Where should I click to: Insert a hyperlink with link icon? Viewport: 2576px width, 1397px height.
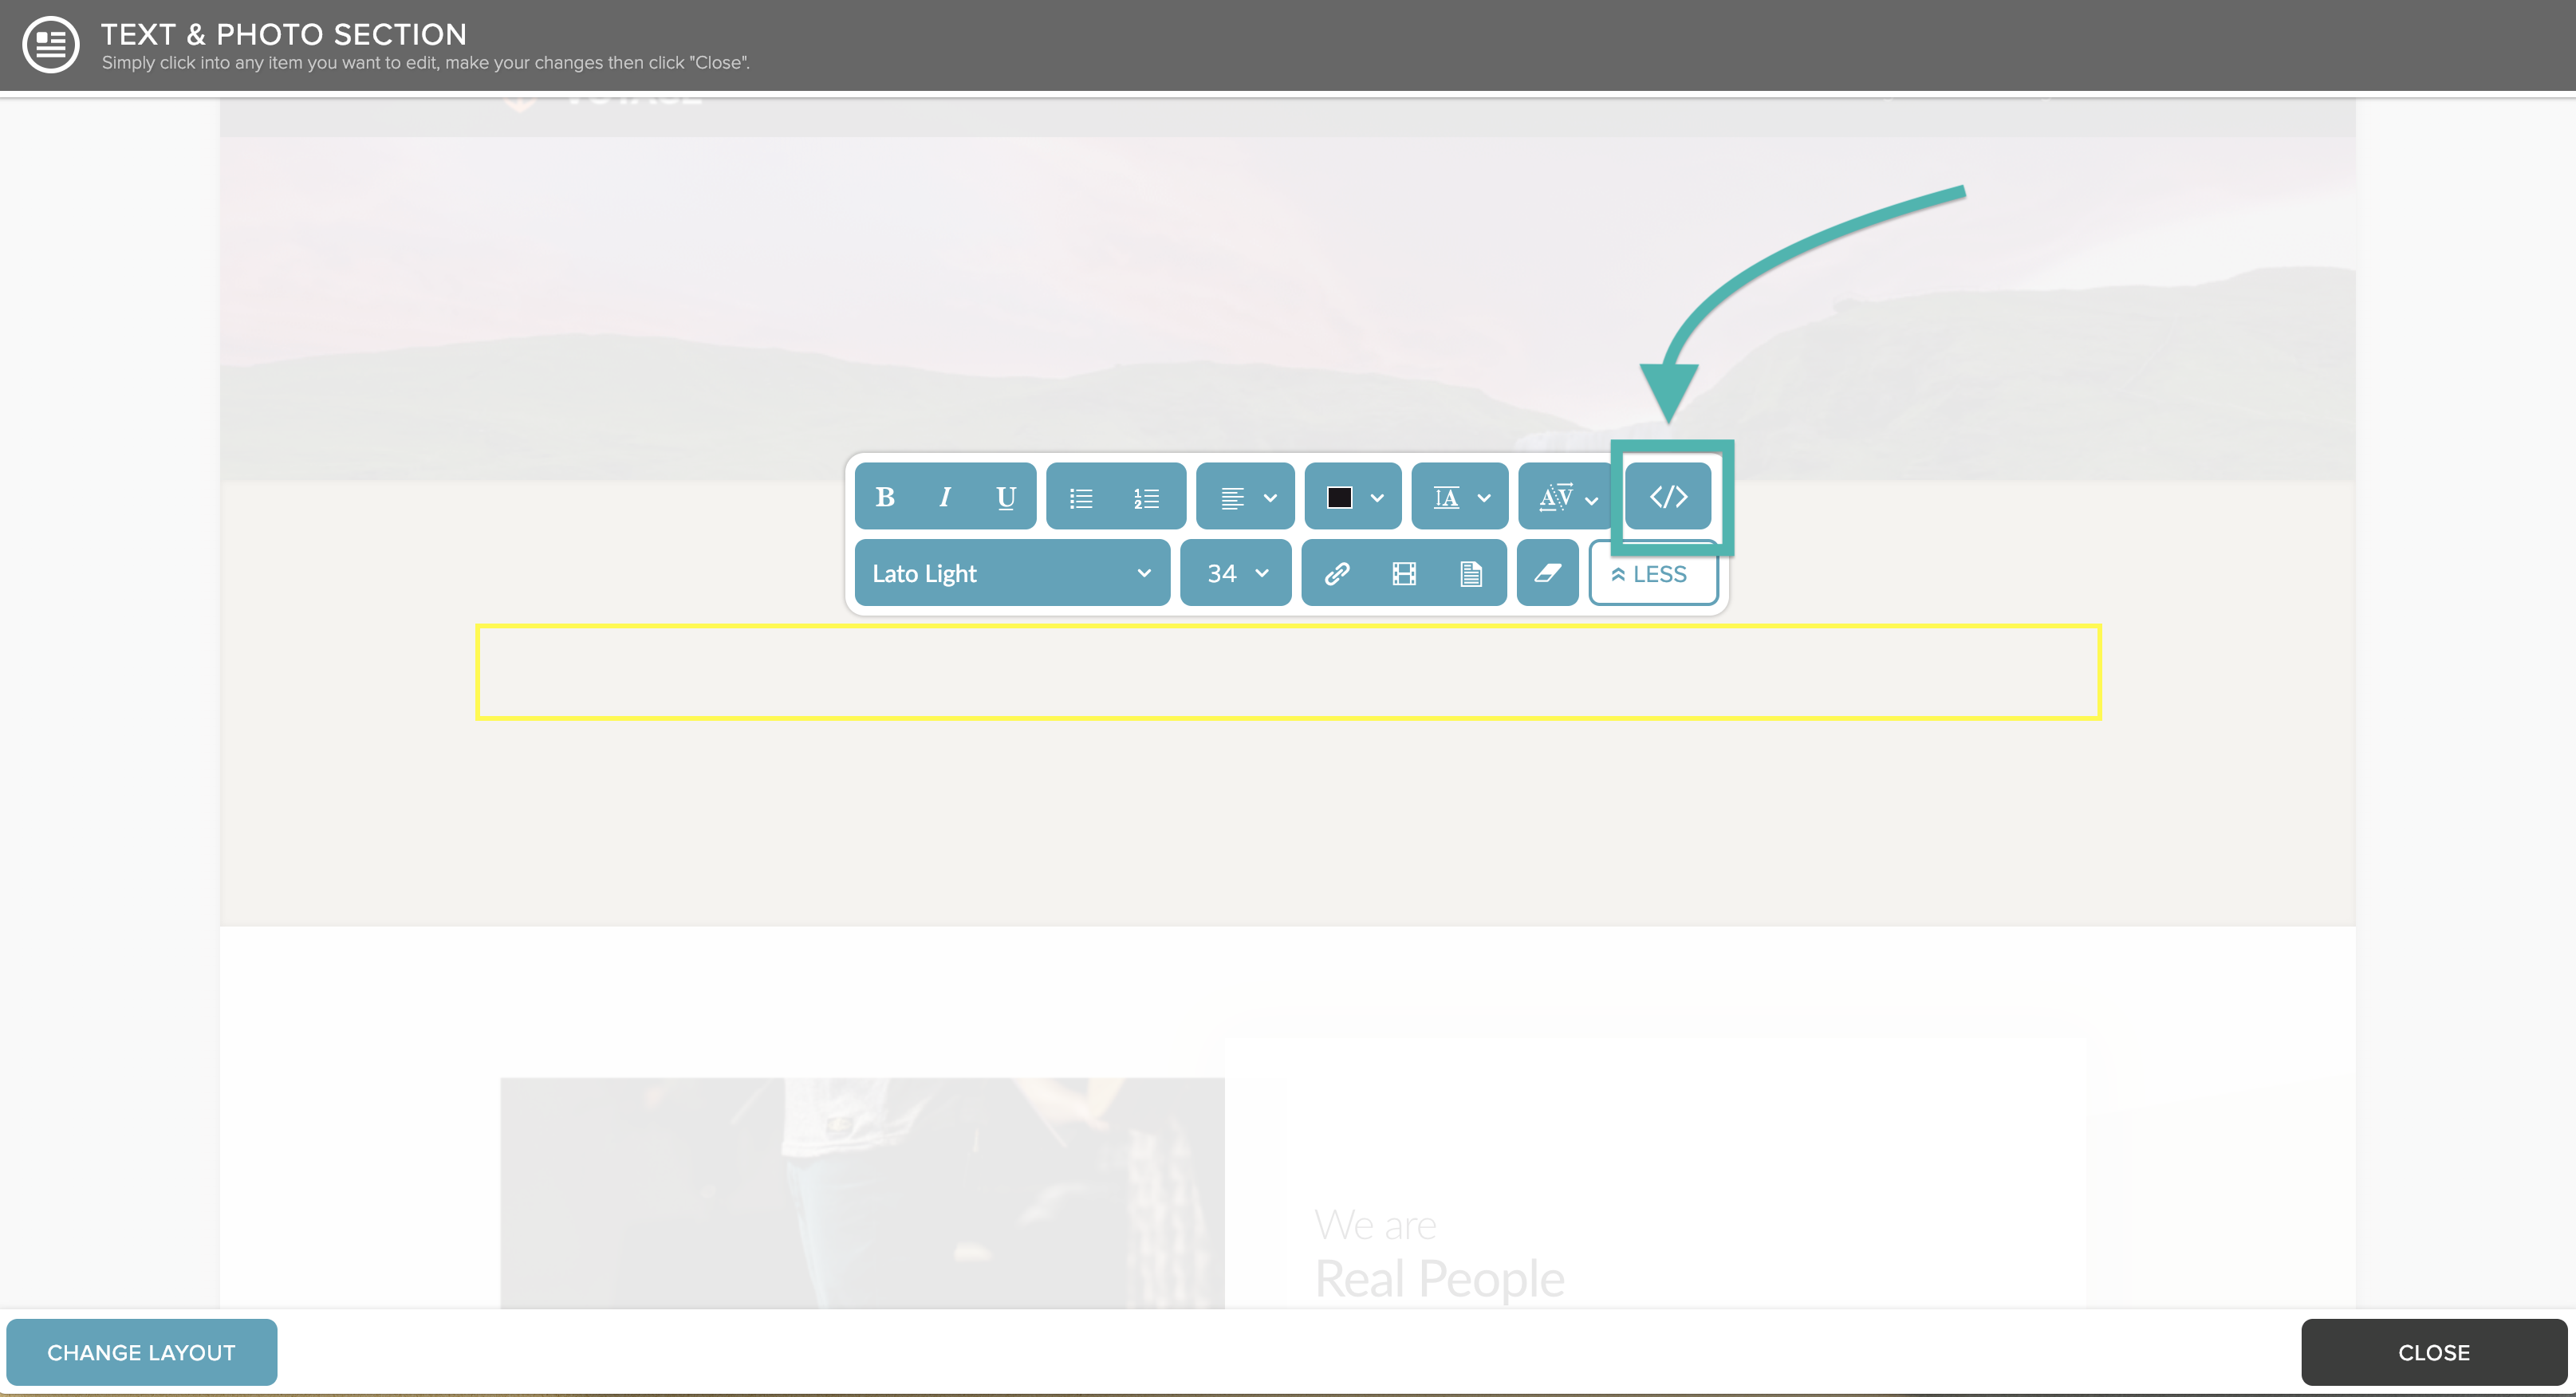(x=1337, y=573)
